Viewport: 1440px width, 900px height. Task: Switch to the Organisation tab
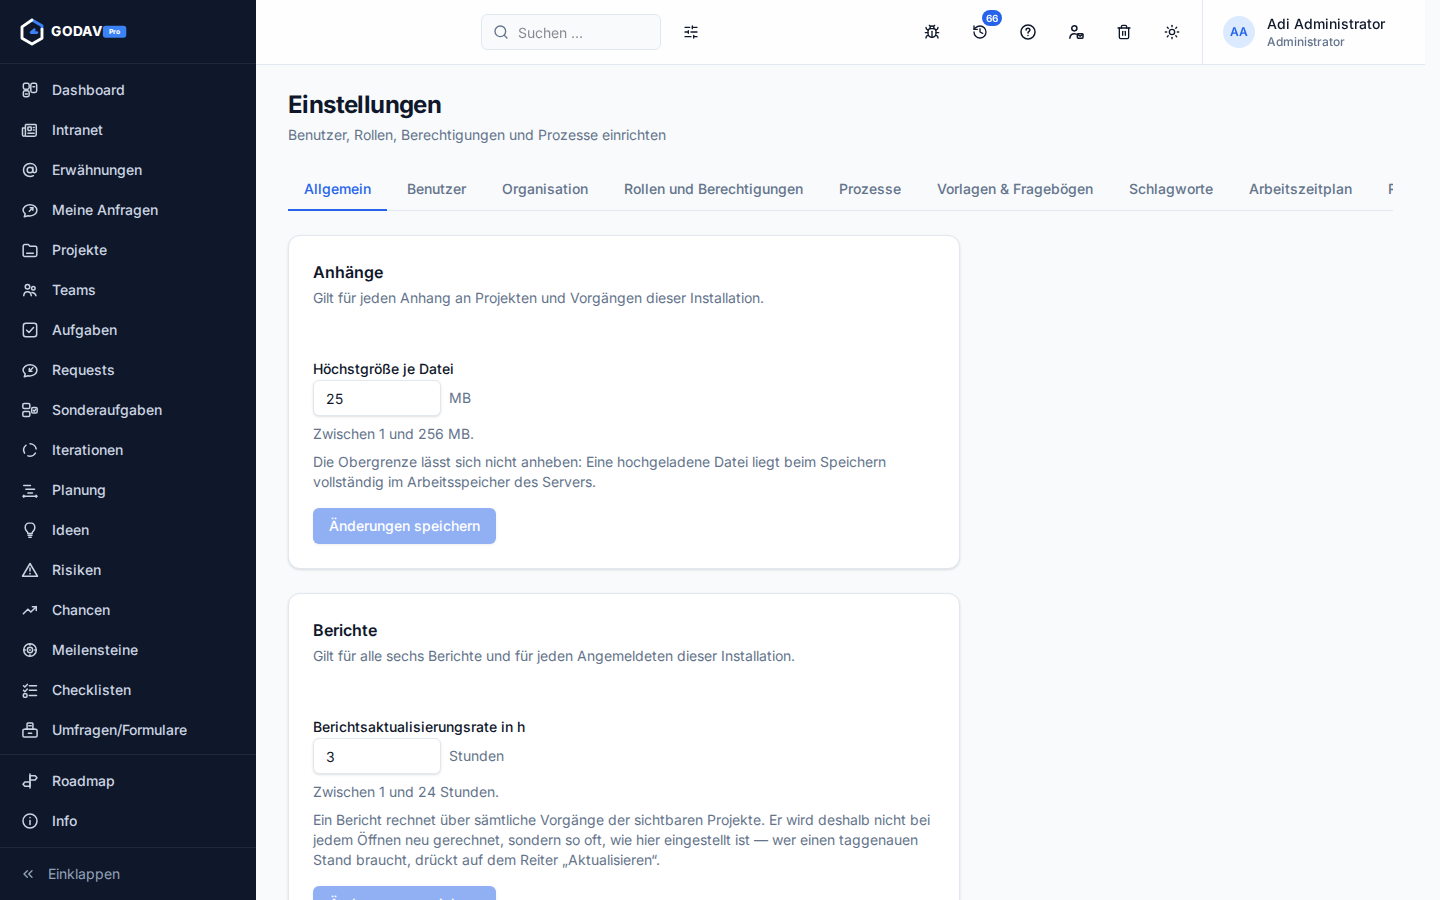click(x=545, y=189)
